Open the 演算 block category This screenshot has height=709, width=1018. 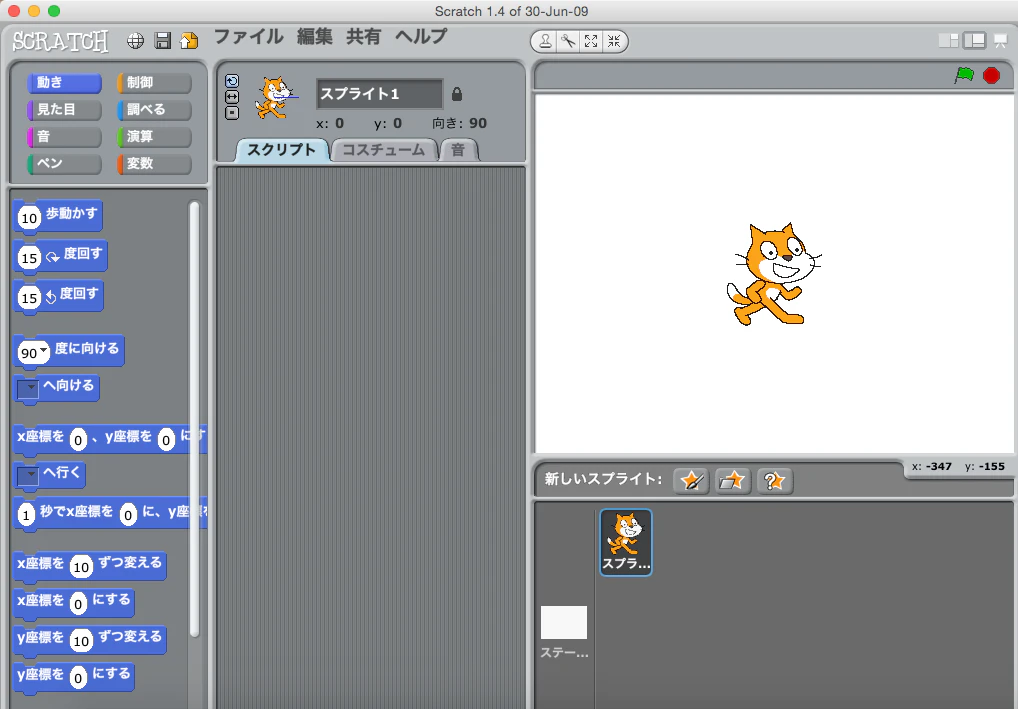pos(154,137)
